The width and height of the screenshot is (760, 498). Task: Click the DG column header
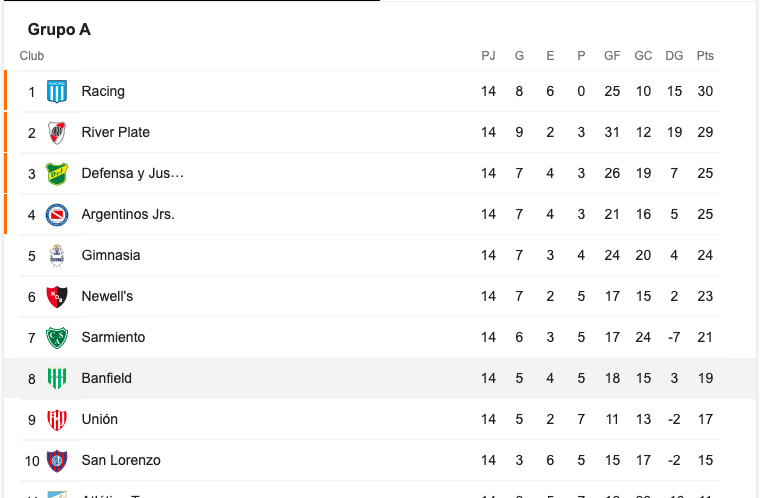point(674,56)
